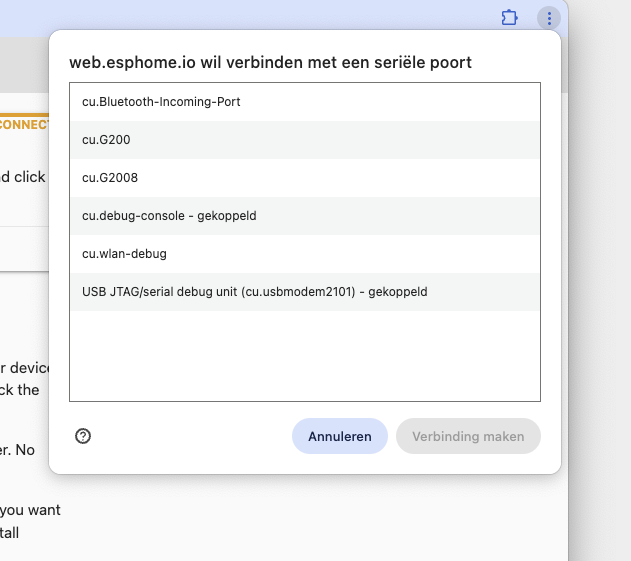Select the cu.Bluetooth-Incoming-Port entry
The image size is (631, 561).
pyautogui.click(x=304, y=102)
